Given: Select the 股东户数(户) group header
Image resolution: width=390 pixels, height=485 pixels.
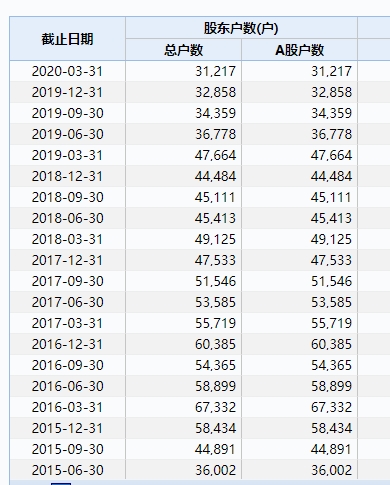Looking at the screenshot, I should [241, 28].
